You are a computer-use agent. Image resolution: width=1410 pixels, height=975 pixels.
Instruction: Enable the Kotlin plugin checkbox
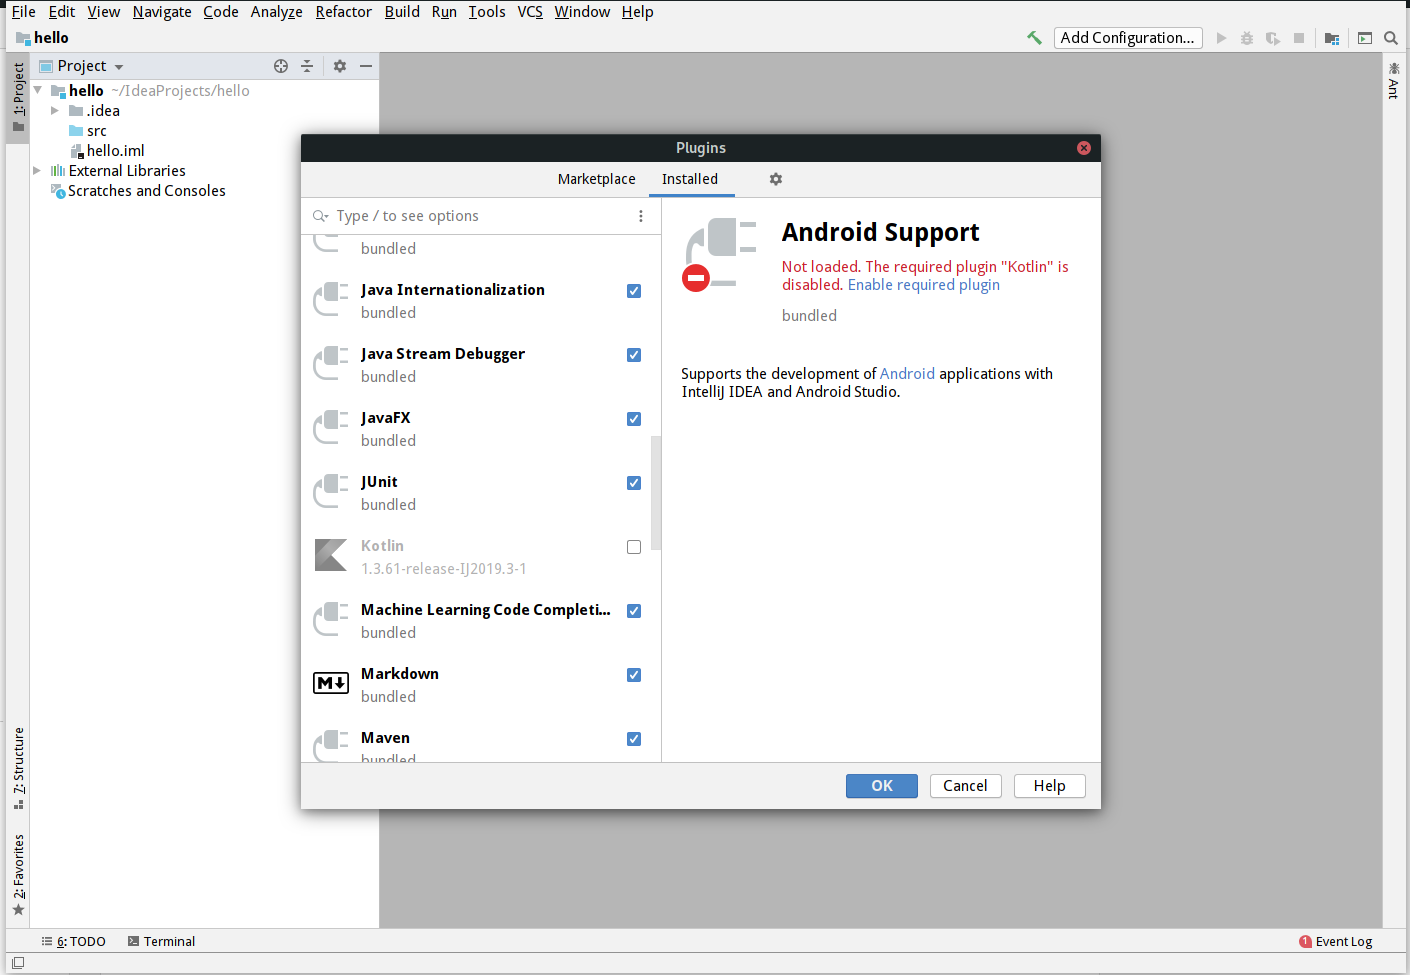click(634, 547)
